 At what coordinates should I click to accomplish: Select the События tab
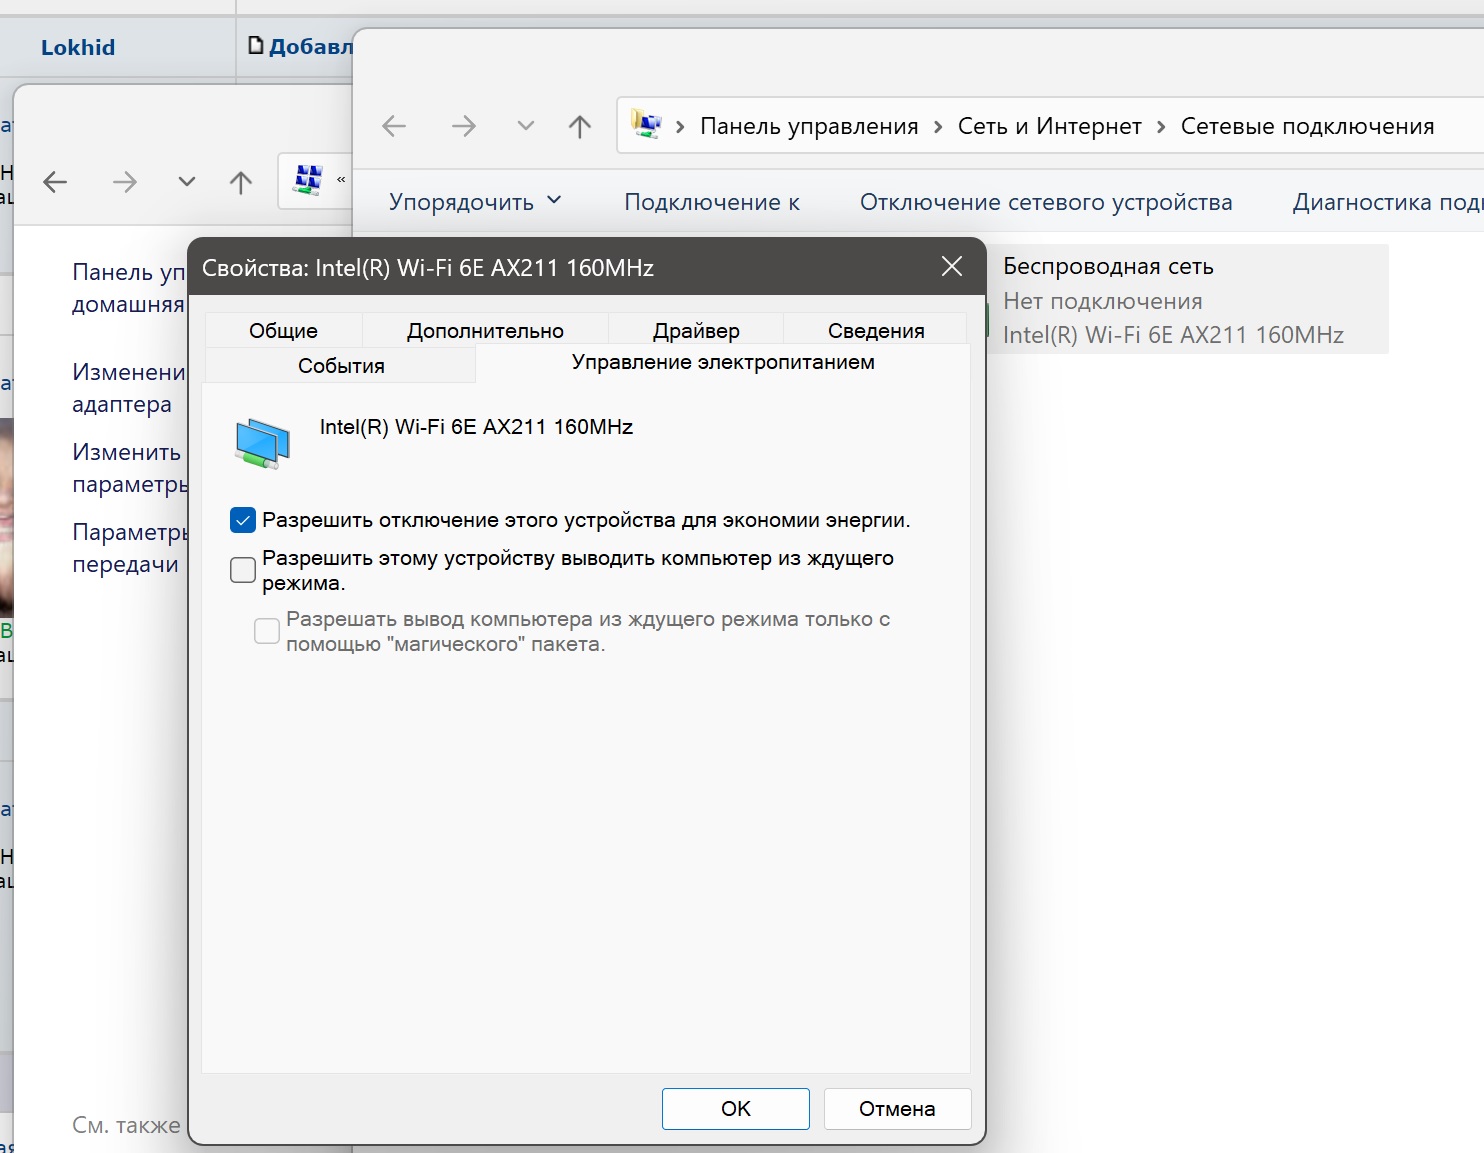[x=341, y=366]
